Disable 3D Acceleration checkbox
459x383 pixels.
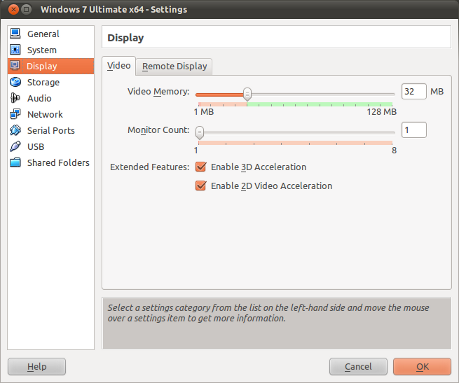[x=201, y=167]
